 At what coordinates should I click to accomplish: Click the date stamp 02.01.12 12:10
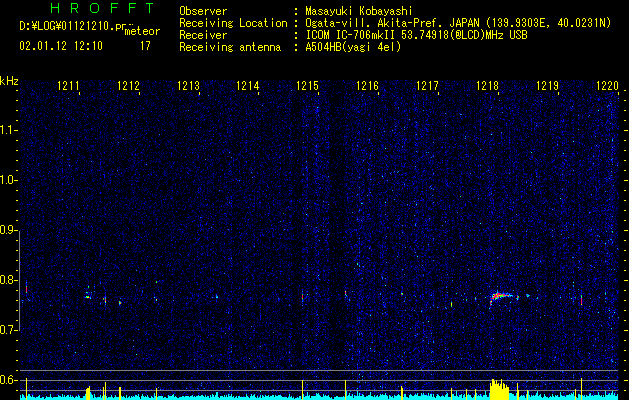61,46
